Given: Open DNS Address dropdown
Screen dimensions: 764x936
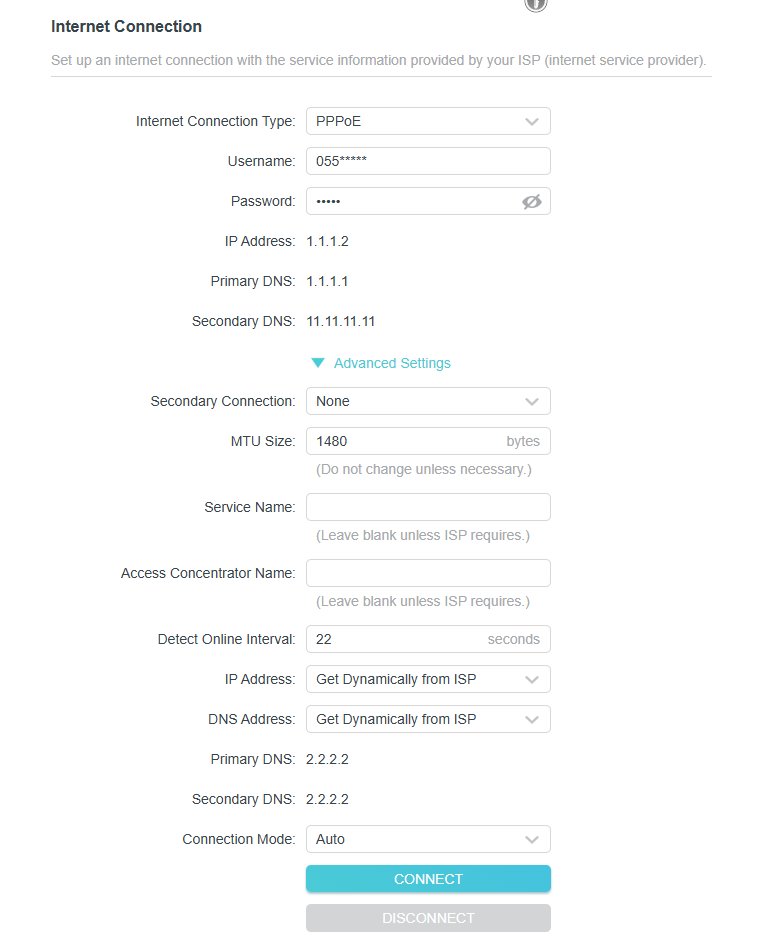Looking at the screenshot, I should pos(428,719).
